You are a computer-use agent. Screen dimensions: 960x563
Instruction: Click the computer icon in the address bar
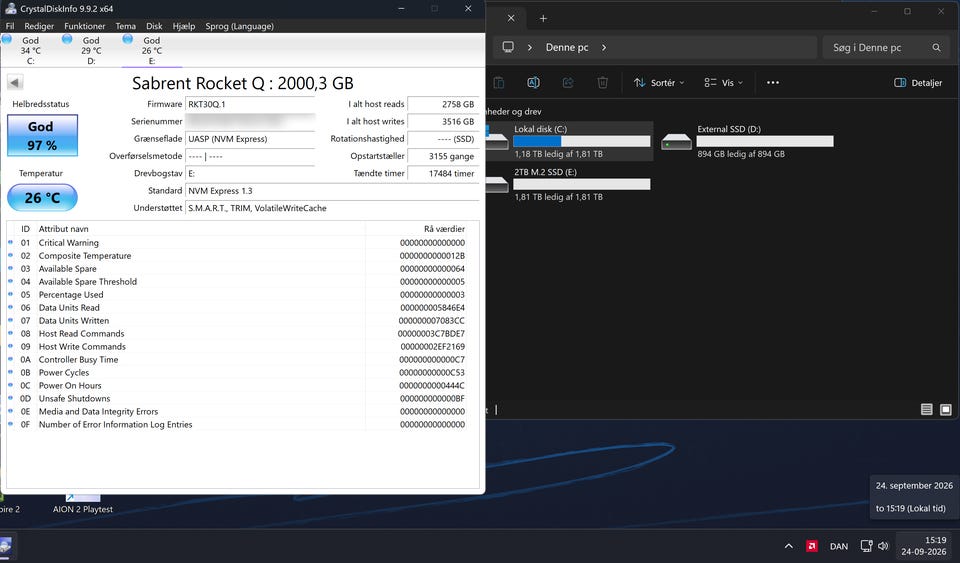tap(508, 47)
